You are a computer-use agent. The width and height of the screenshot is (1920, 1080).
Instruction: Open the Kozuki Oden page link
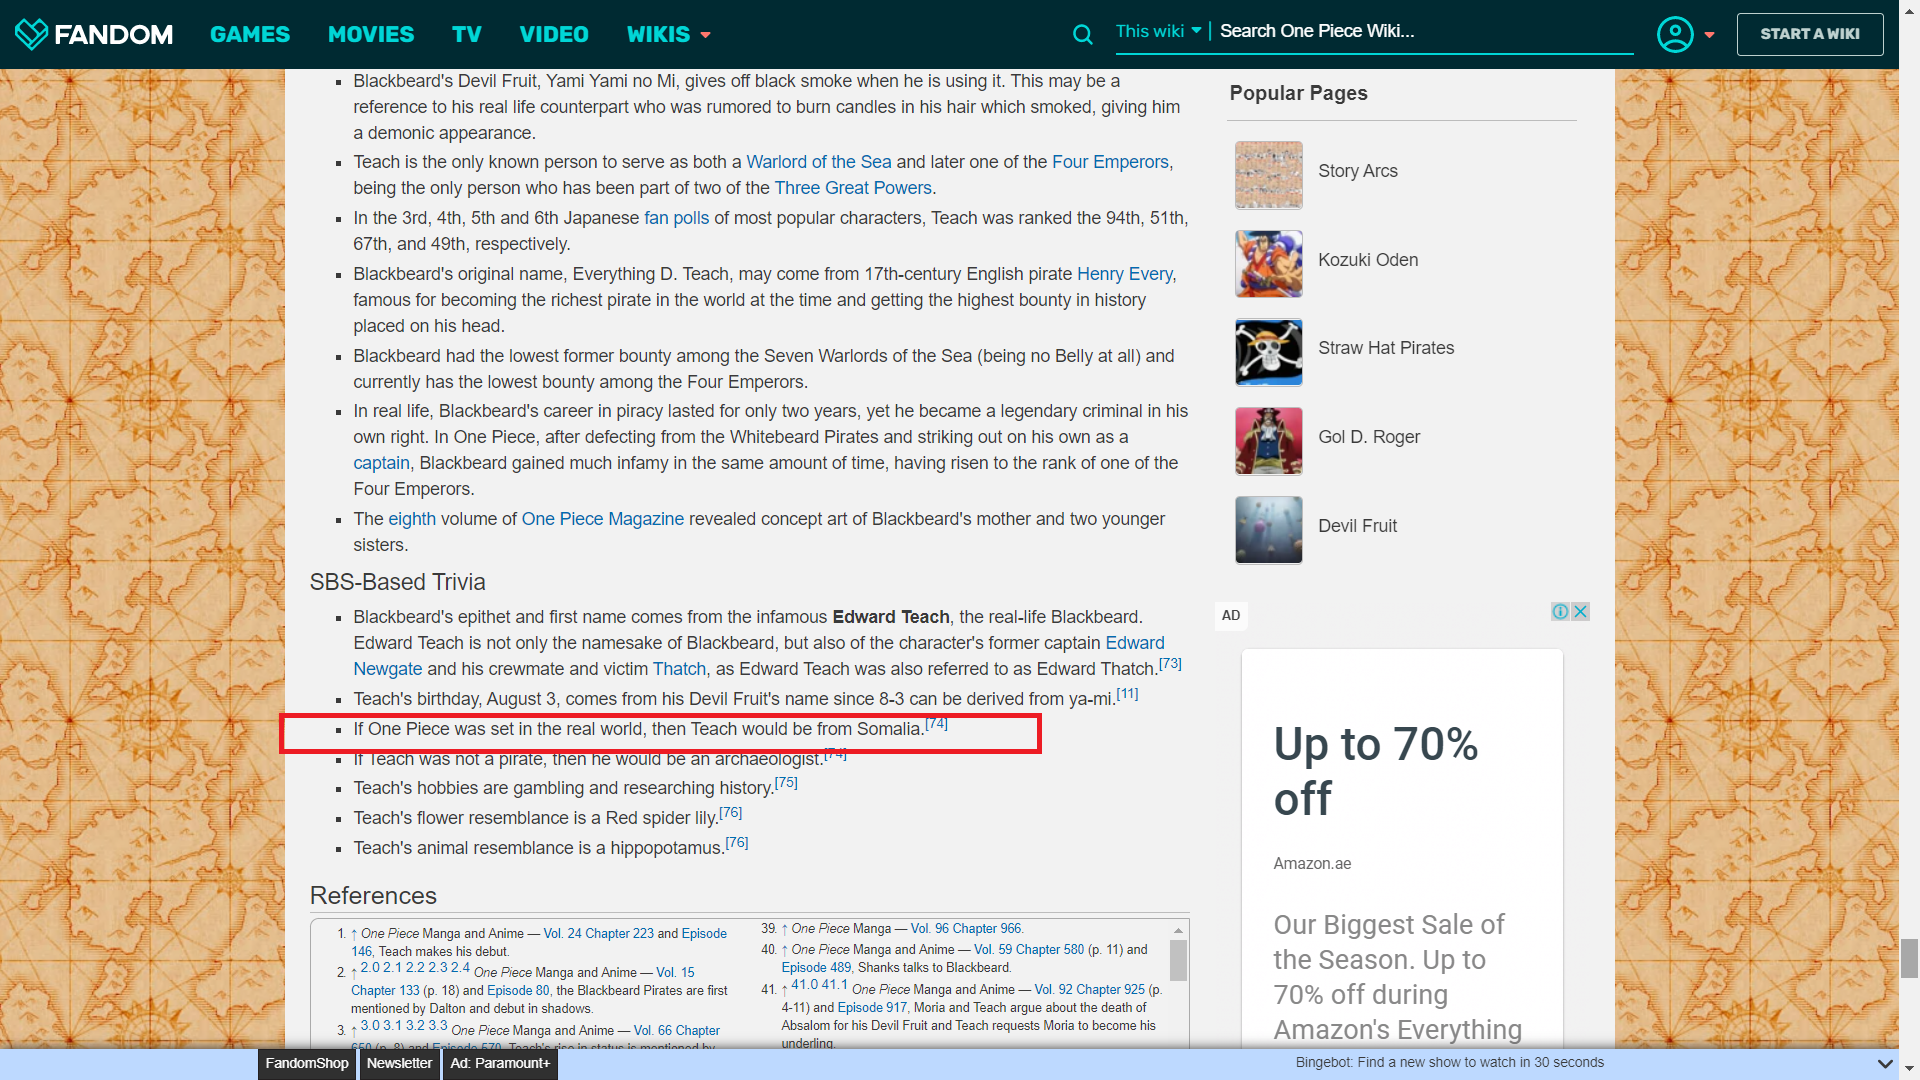point(1368,260)
